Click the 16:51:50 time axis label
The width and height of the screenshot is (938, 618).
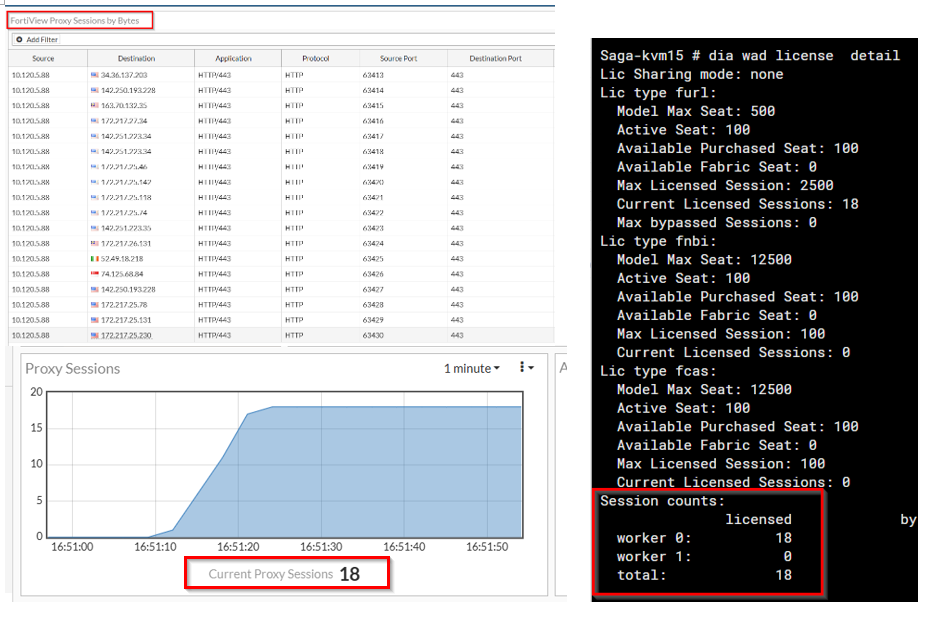(487, 547)
